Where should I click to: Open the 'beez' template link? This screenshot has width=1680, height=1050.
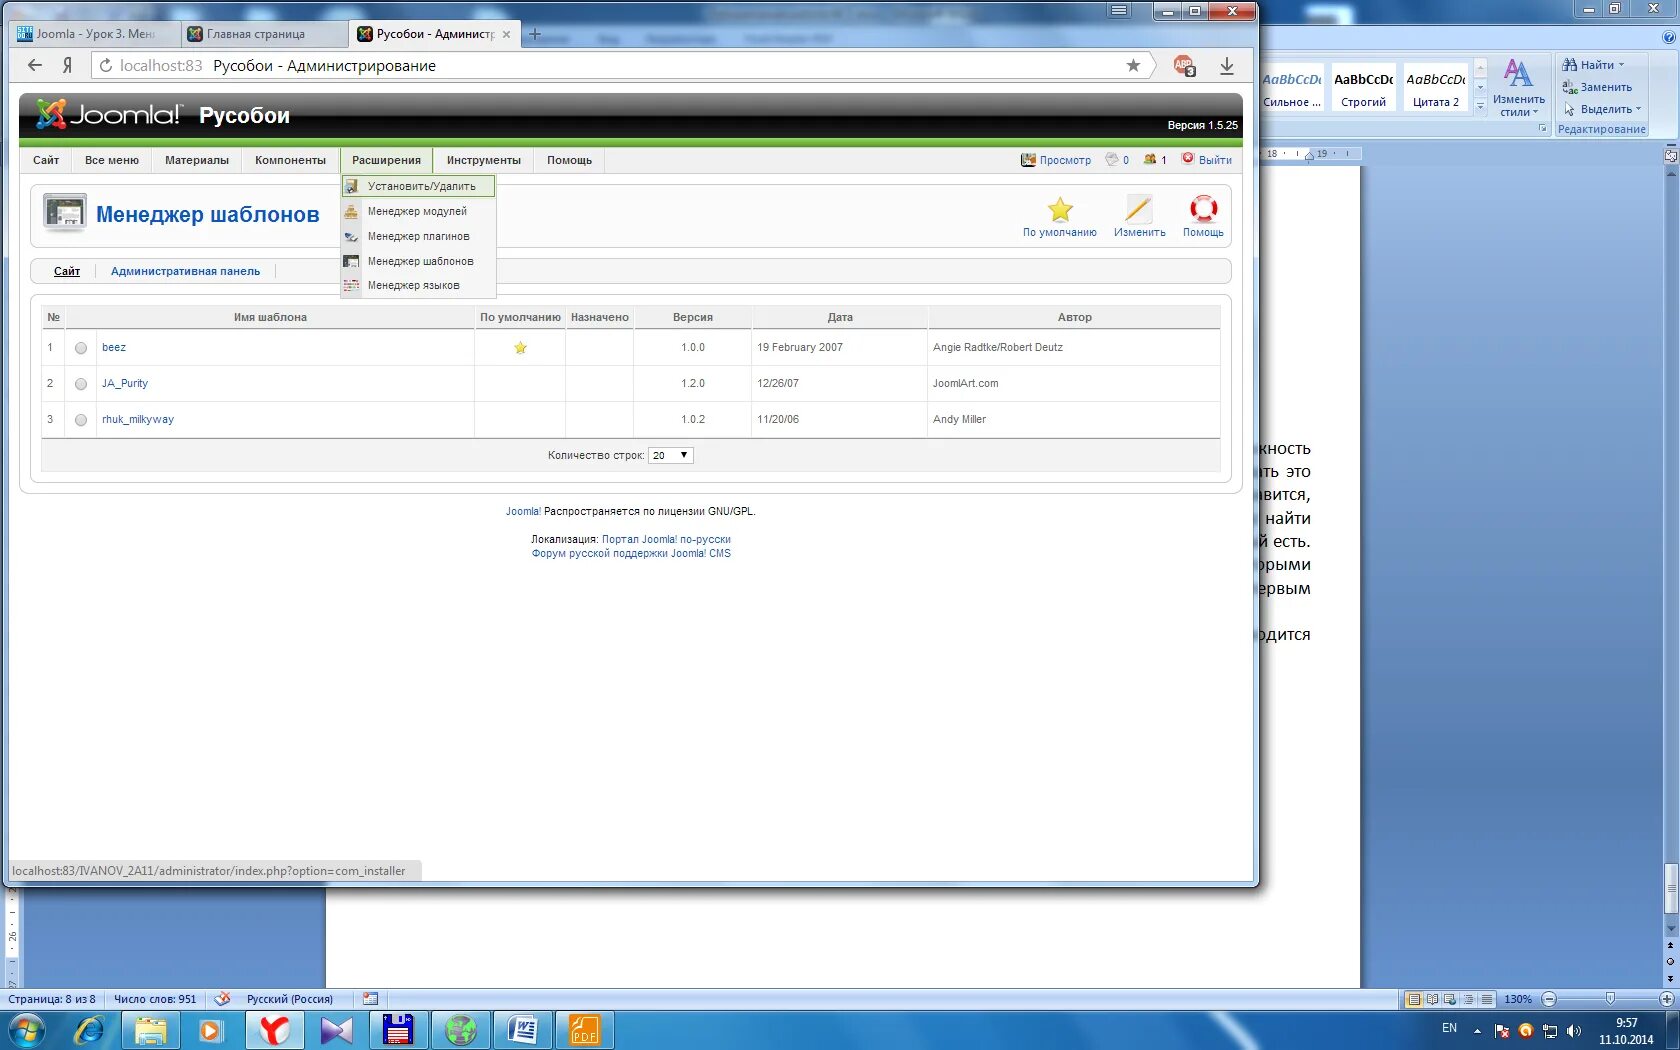click(x=114, y=348)
